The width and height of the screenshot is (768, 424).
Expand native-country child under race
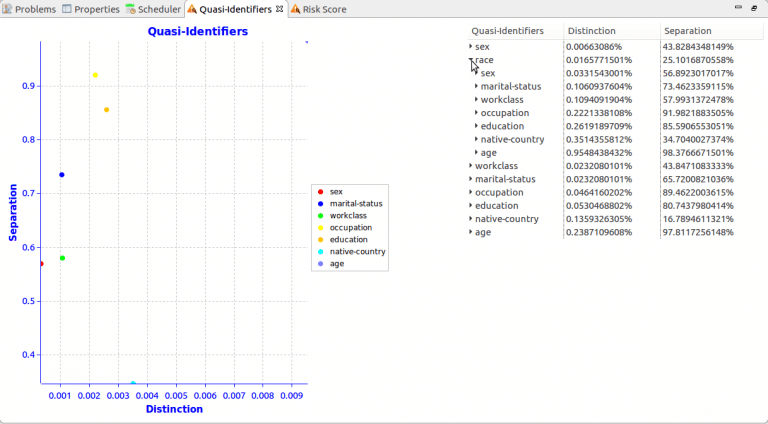click(477, 139)
